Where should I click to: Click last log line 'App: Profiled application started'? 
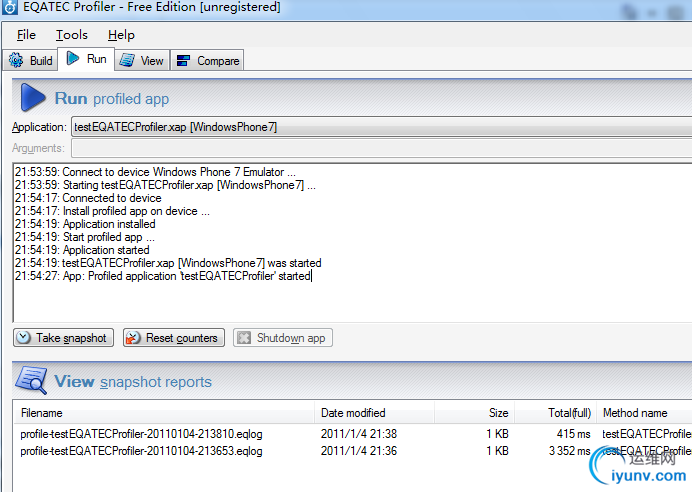[163, 276]
